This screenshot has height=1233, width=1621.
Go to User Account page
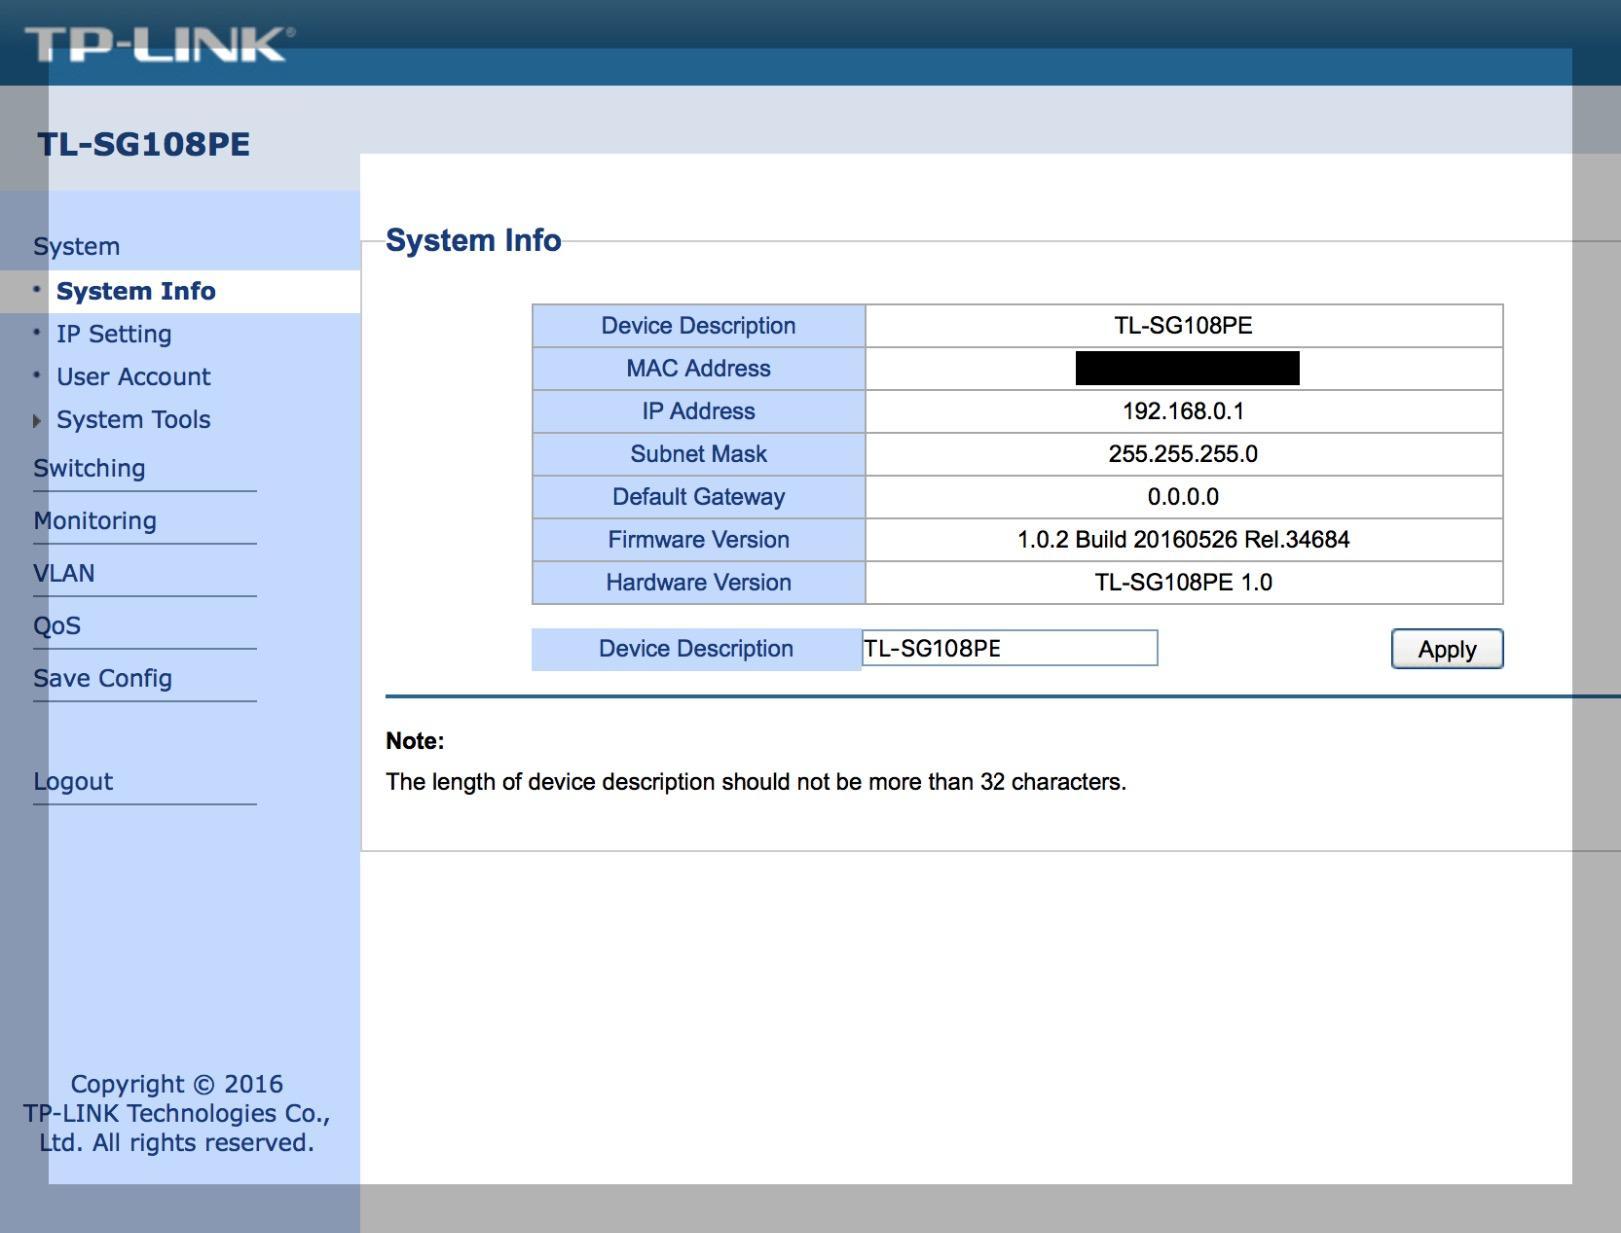tap(133, 377)
